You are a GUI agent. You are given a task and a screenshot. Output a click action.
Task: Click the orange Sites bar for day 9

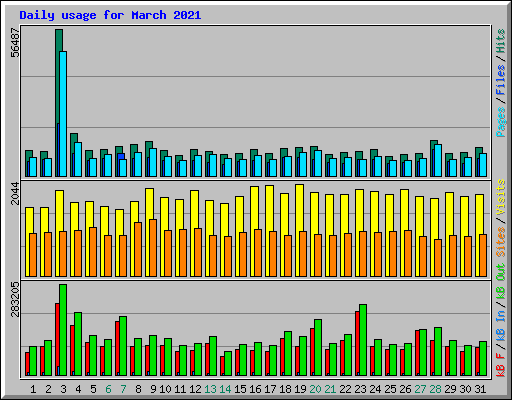(153, 248)
